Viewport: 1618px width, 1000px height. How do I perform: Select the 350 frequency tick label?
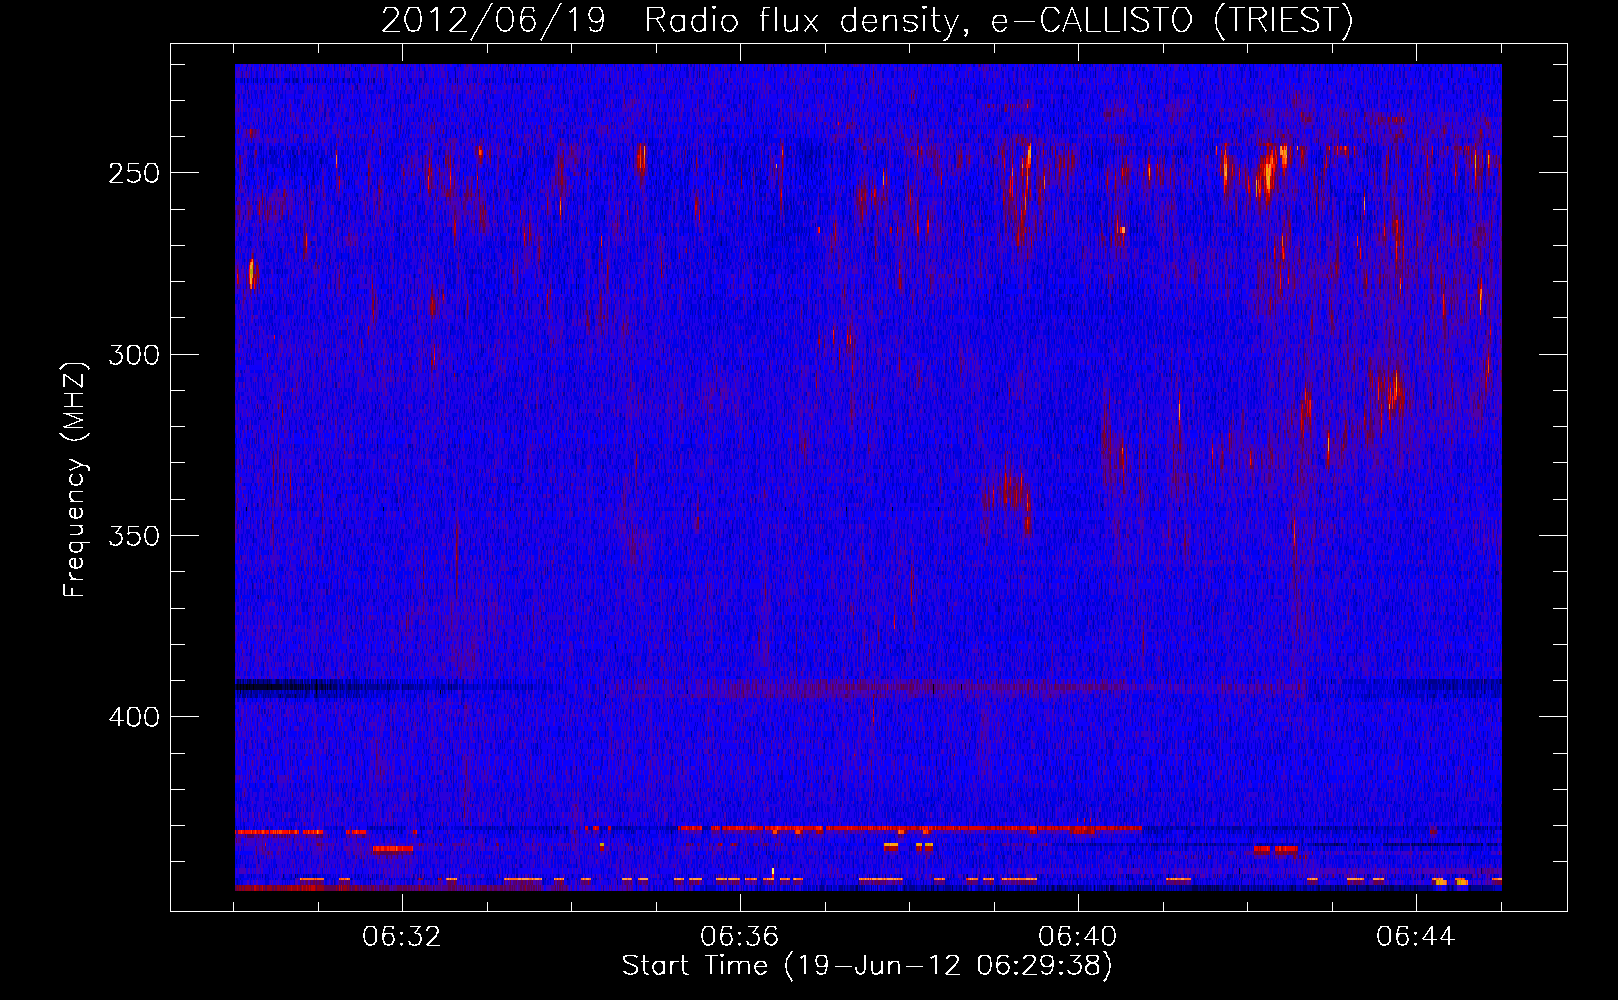(134, 536)
